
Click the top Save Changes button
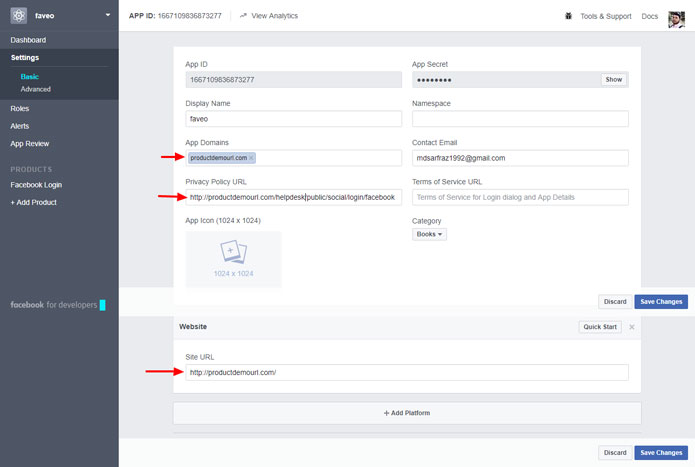pyautogui.click(x=661, y=301)
